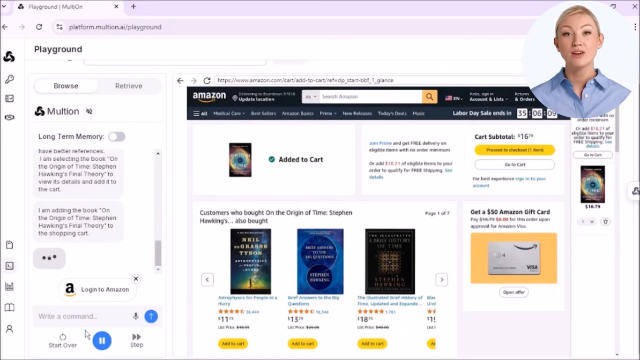Click the Step forward control
This screenshot has width=640, height=360.
pos(137,340)
